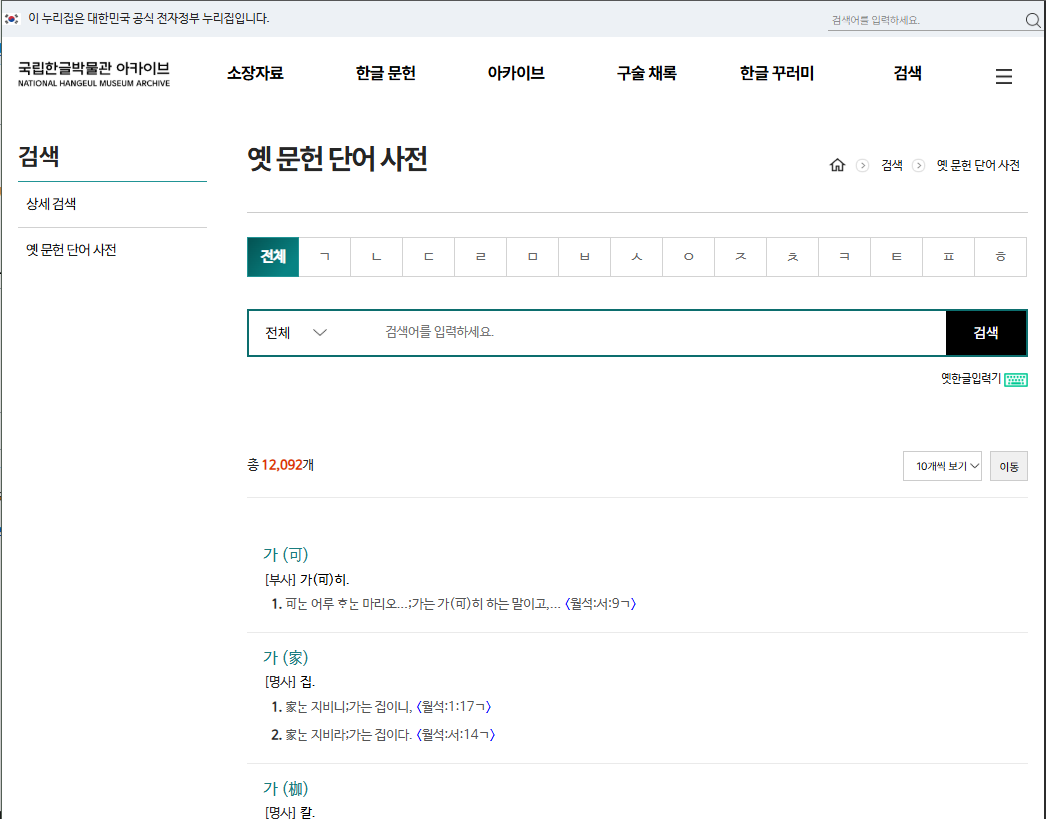1046x819 pixels.
Task: Click the 검색어를 입력하세요 dictionary search field
Action: 660,333
